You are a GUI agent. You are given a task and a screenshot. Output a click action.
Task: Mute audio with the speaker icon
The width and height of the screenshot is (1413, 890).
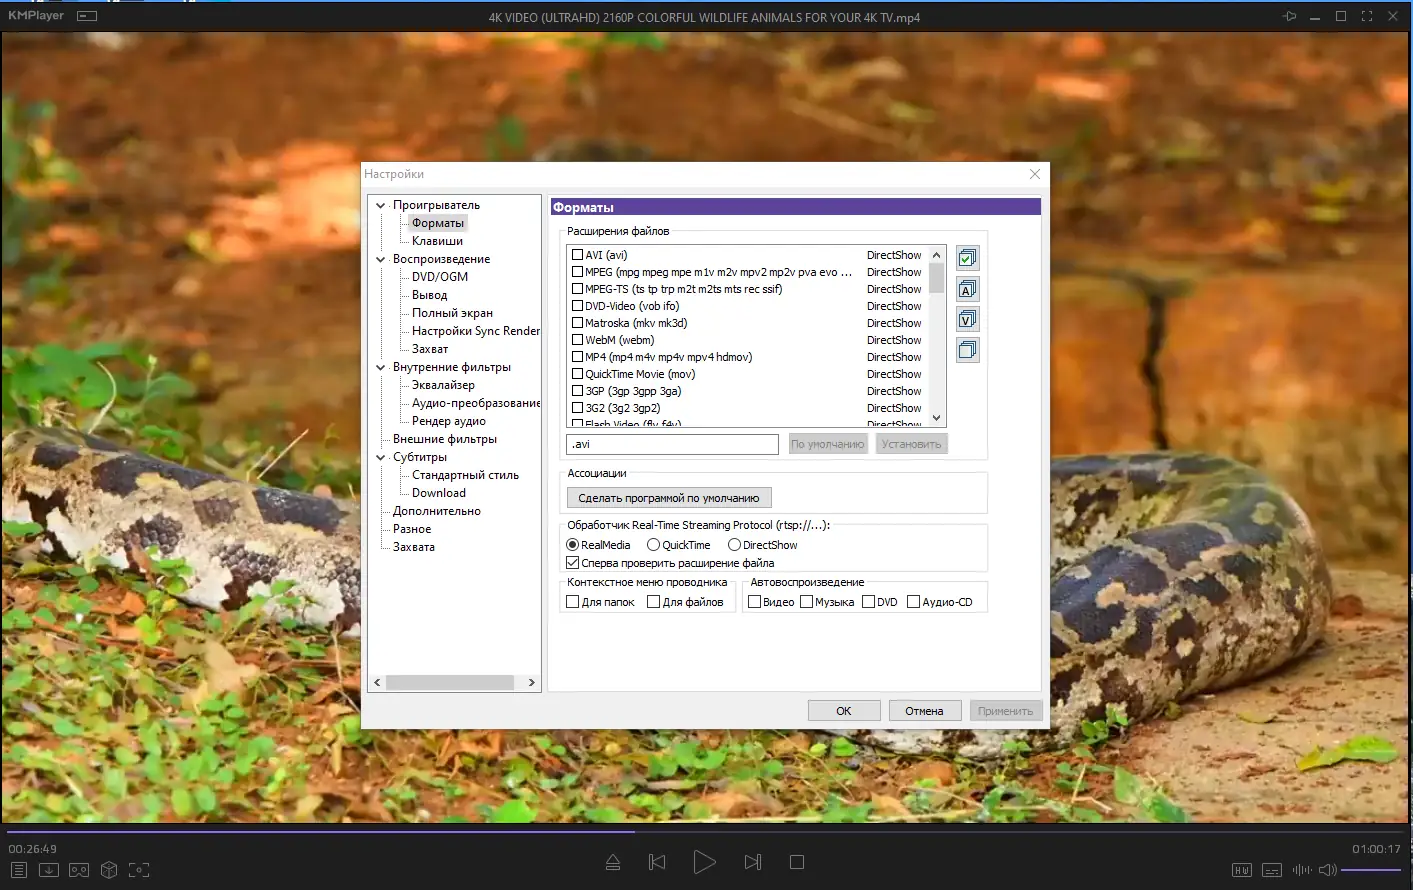(x=1328, y=870)
